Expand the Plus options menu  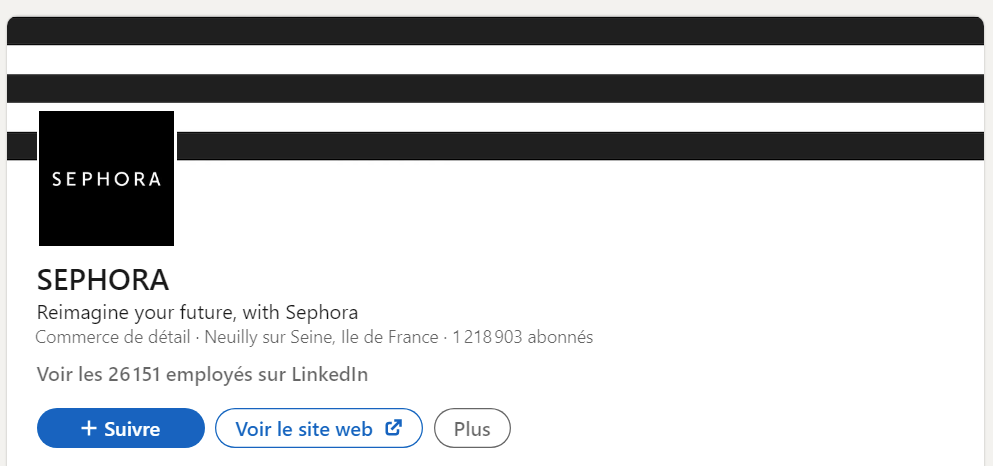click(472, 428)
